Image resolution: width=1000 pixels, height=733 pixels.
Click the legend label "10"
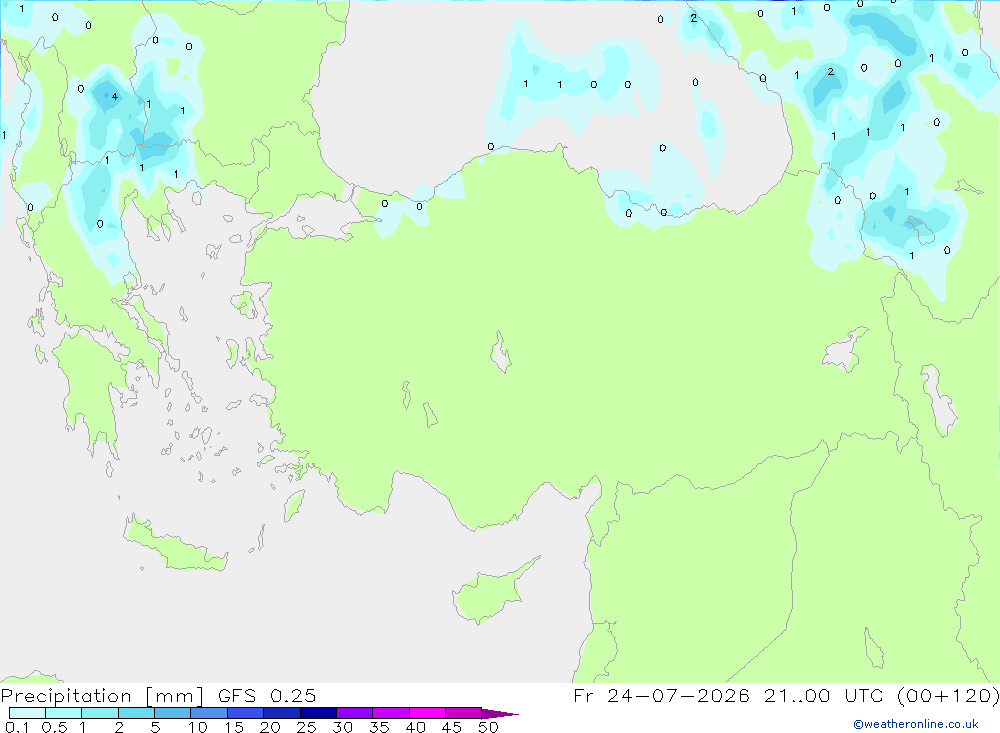198,727
